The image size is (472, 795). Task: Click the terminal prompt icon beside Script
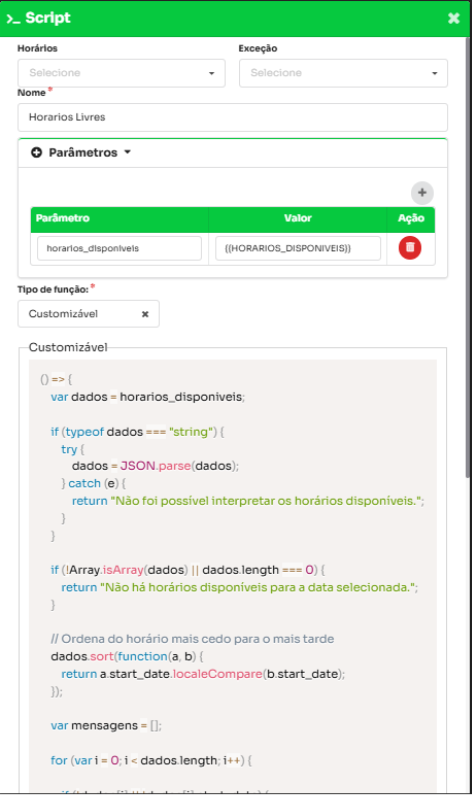13,19
